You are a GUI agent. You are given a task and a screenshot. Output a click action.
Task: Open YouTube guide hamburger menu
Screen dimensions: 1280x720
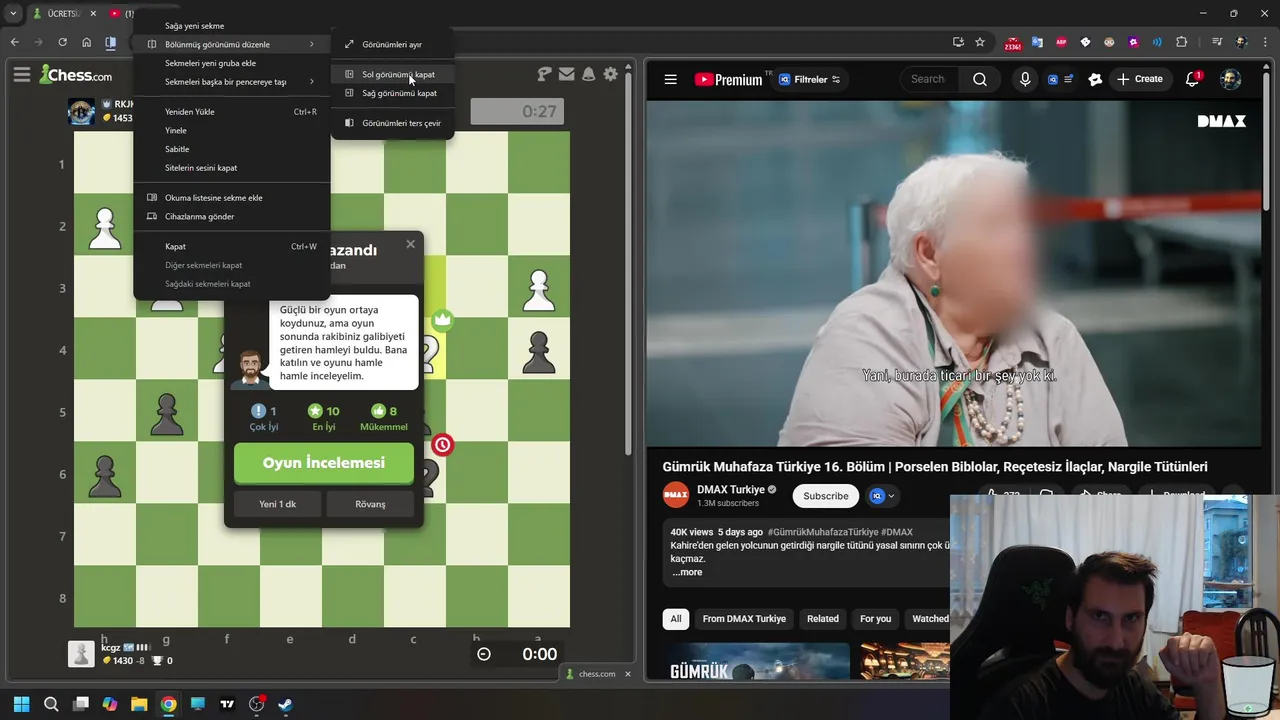click(671, 79)
